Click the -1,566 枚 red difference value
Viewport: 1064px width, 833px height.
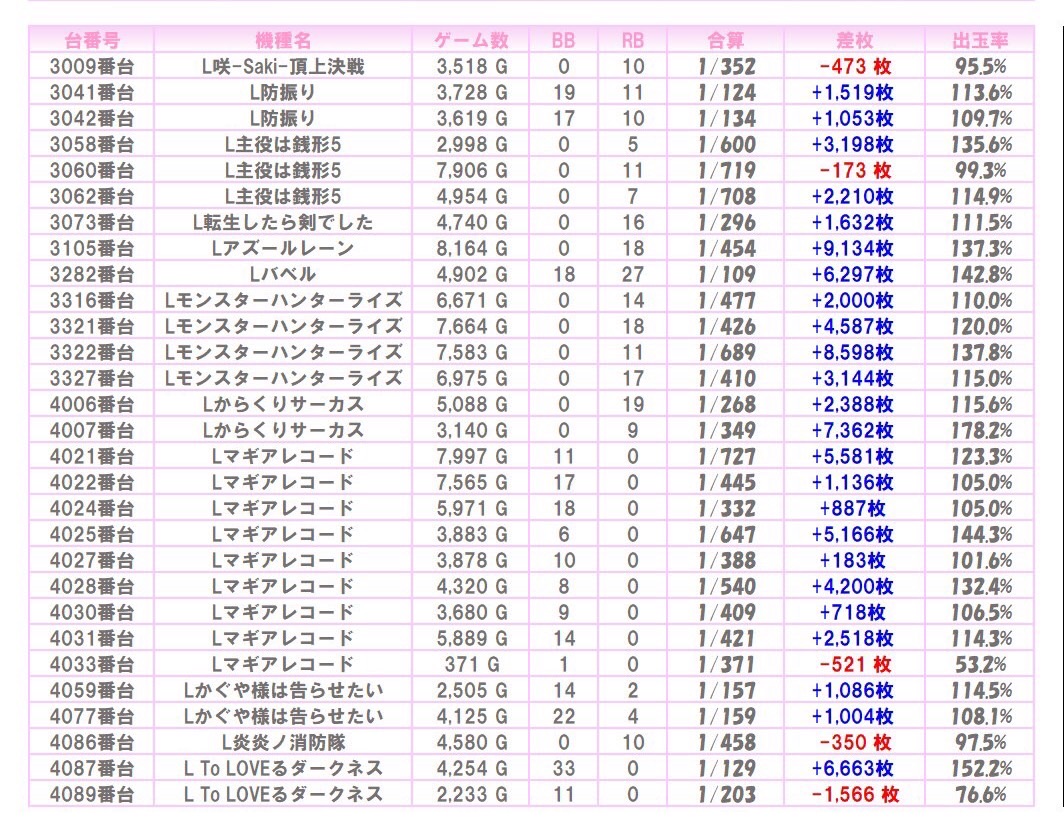[854, 795]
